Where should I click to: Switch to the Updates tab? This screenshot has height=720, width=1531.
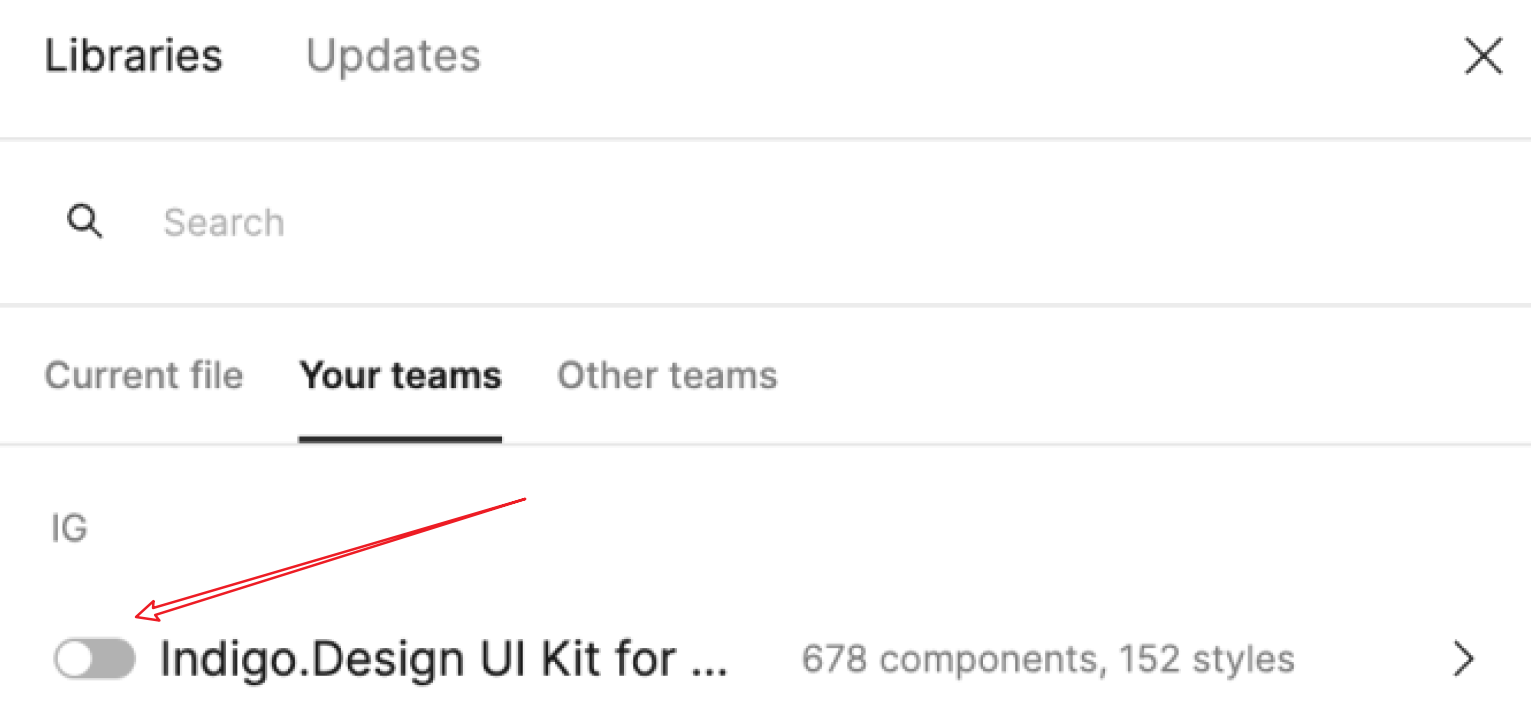tap(393, 56)
